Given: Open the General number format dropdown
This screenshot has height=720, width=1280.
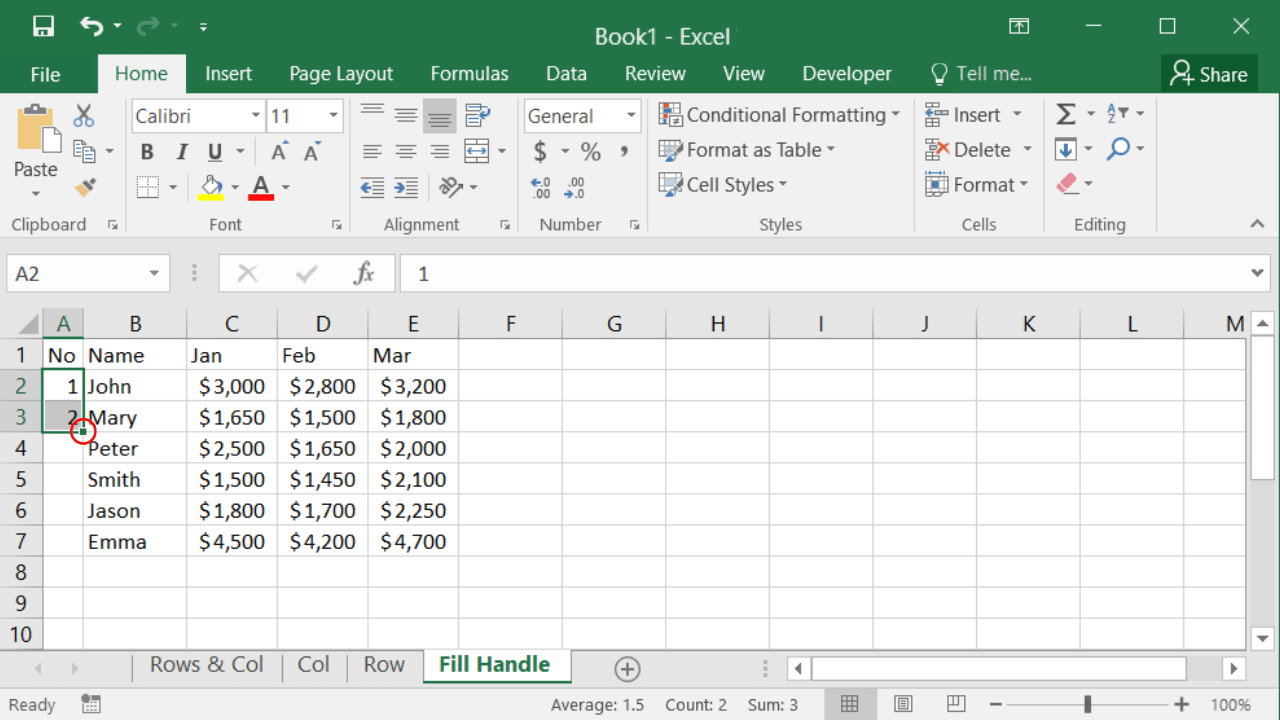Looking at the screenshot, I should (631, 116).
